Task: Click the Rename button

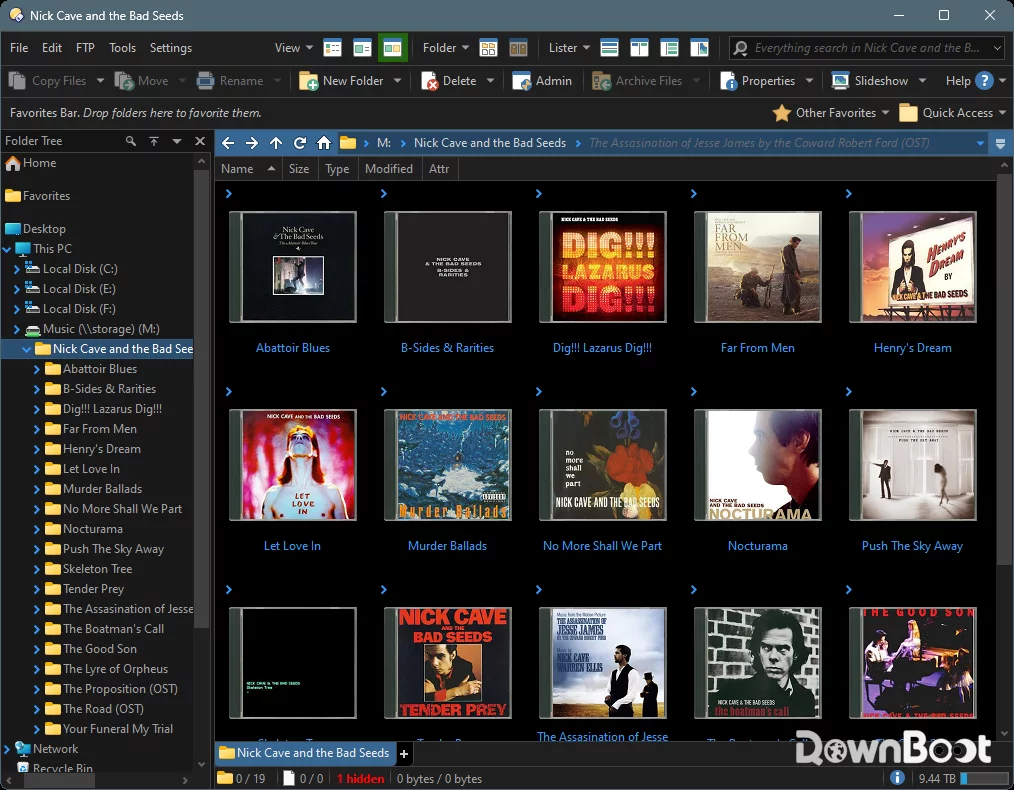Action: pos(230,81)
